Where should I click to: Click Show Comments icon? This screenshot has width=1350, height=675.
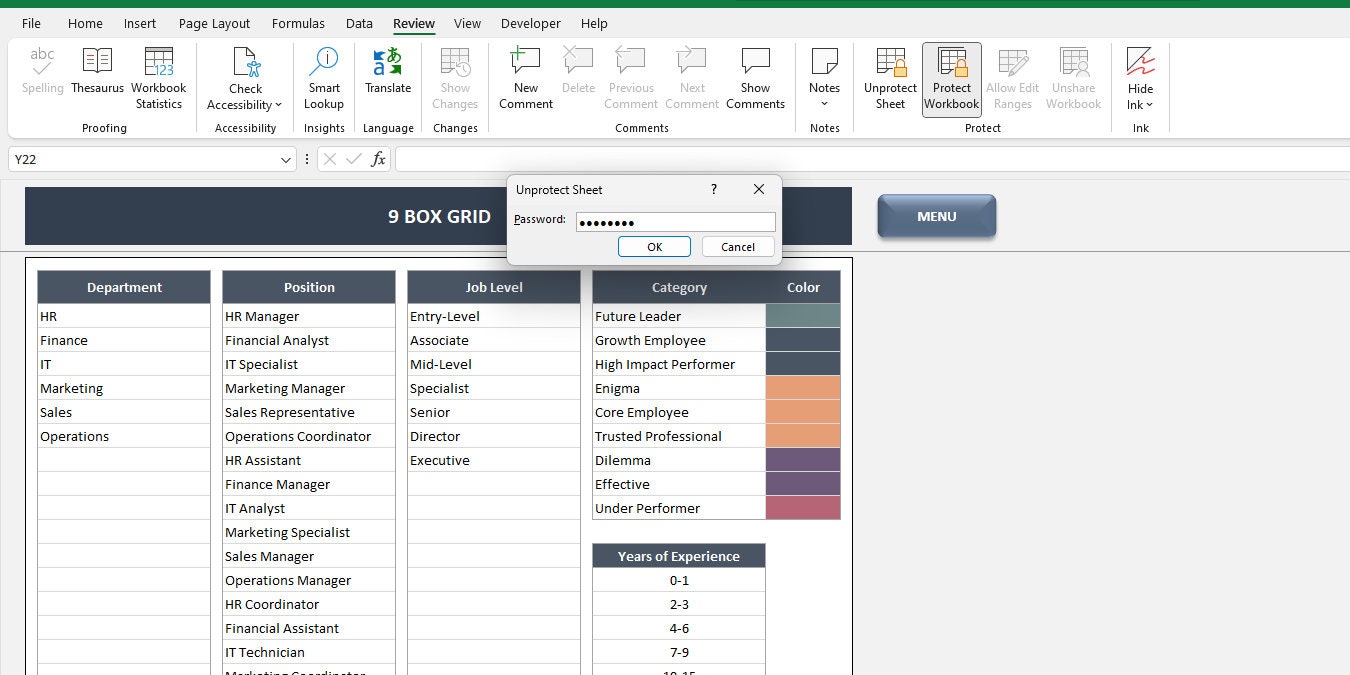coord(756,62)
